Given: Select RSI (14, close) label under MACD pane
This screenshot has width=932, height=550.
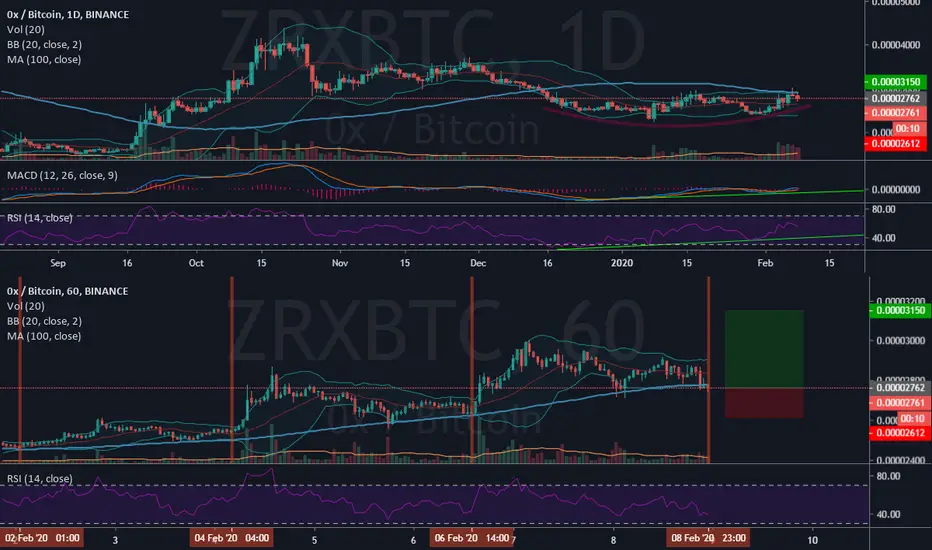Looking at the screenshot, I should point(39,218).
